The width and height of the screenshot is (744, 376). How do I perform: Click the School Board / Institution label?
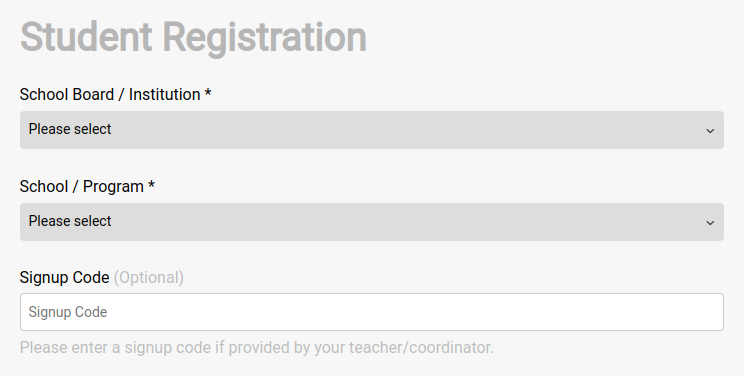tap(115, 94)
